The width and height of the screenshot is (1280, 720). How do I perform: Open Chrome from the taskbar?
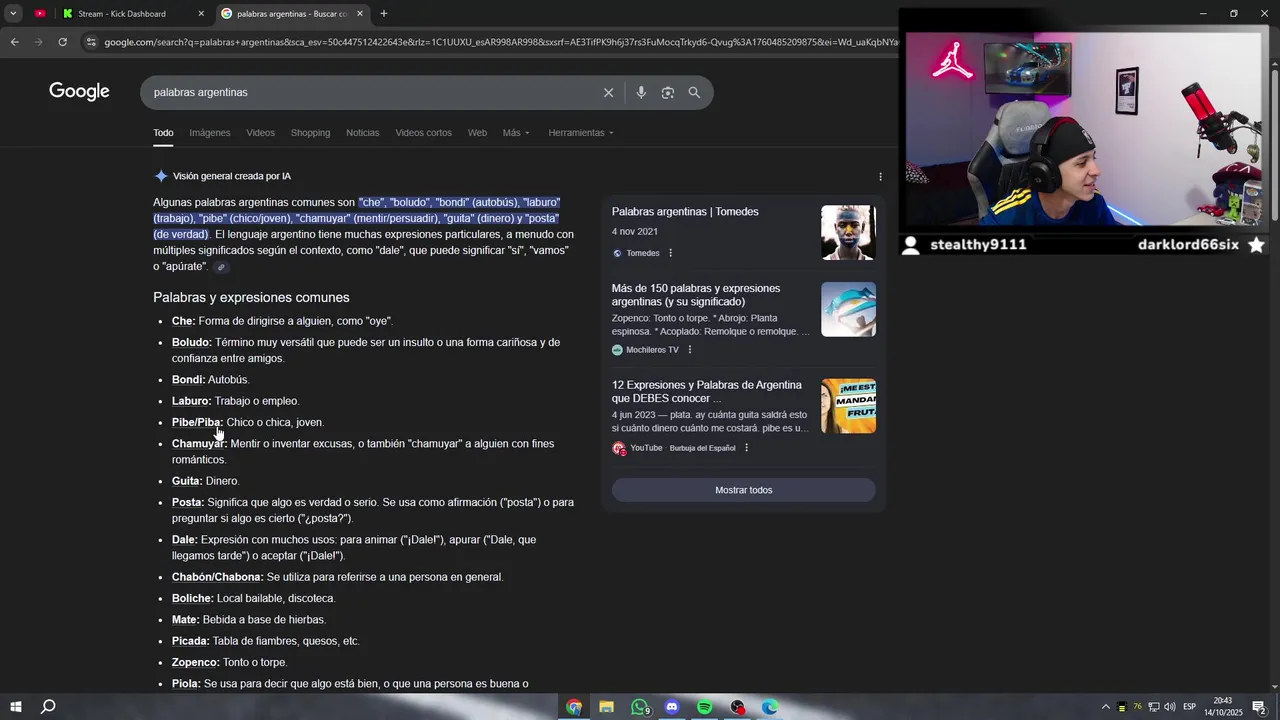pos(574,707)
